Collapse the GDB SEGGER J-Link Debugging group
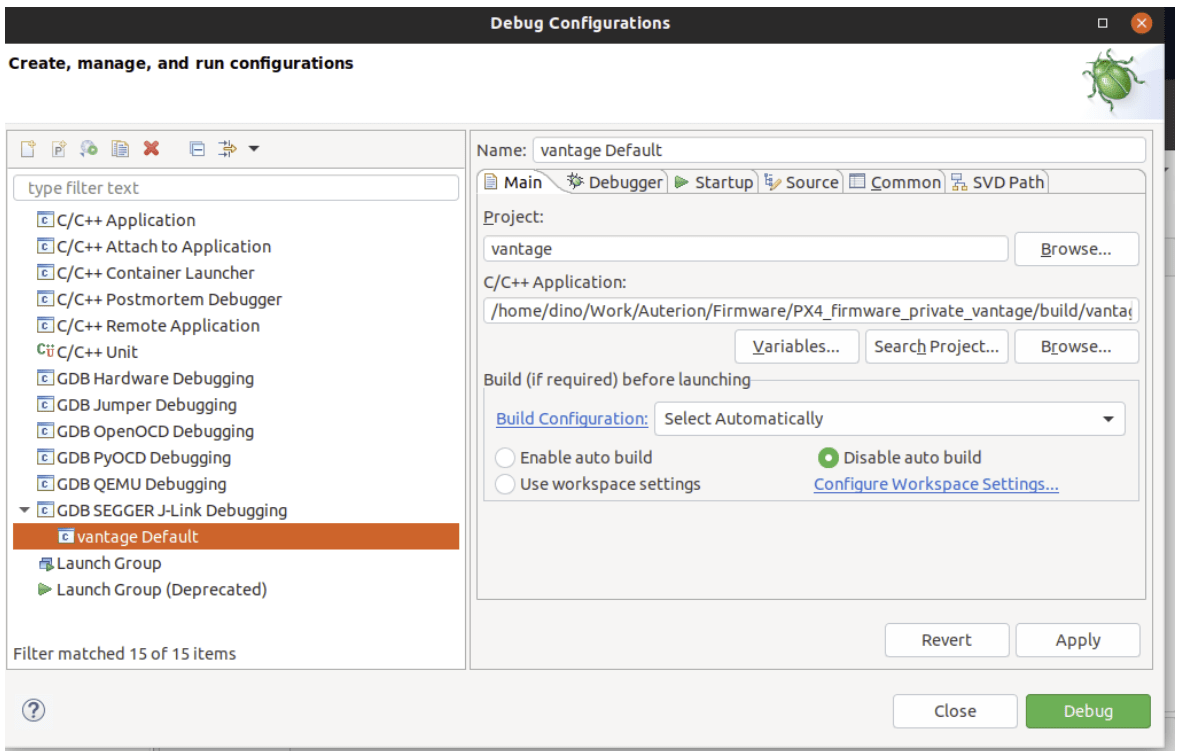The image size is (1179, 753). pos(25,510)
